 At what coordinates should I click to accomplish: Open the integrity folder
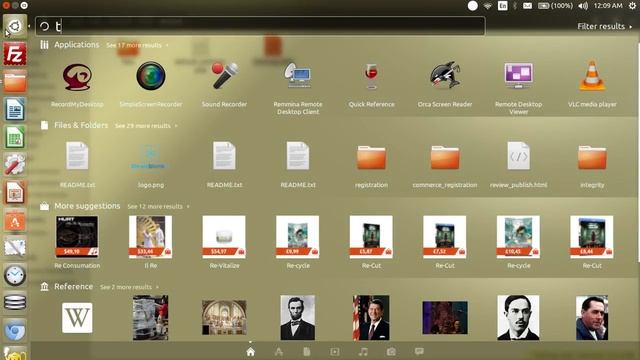[x=592, y=157]
